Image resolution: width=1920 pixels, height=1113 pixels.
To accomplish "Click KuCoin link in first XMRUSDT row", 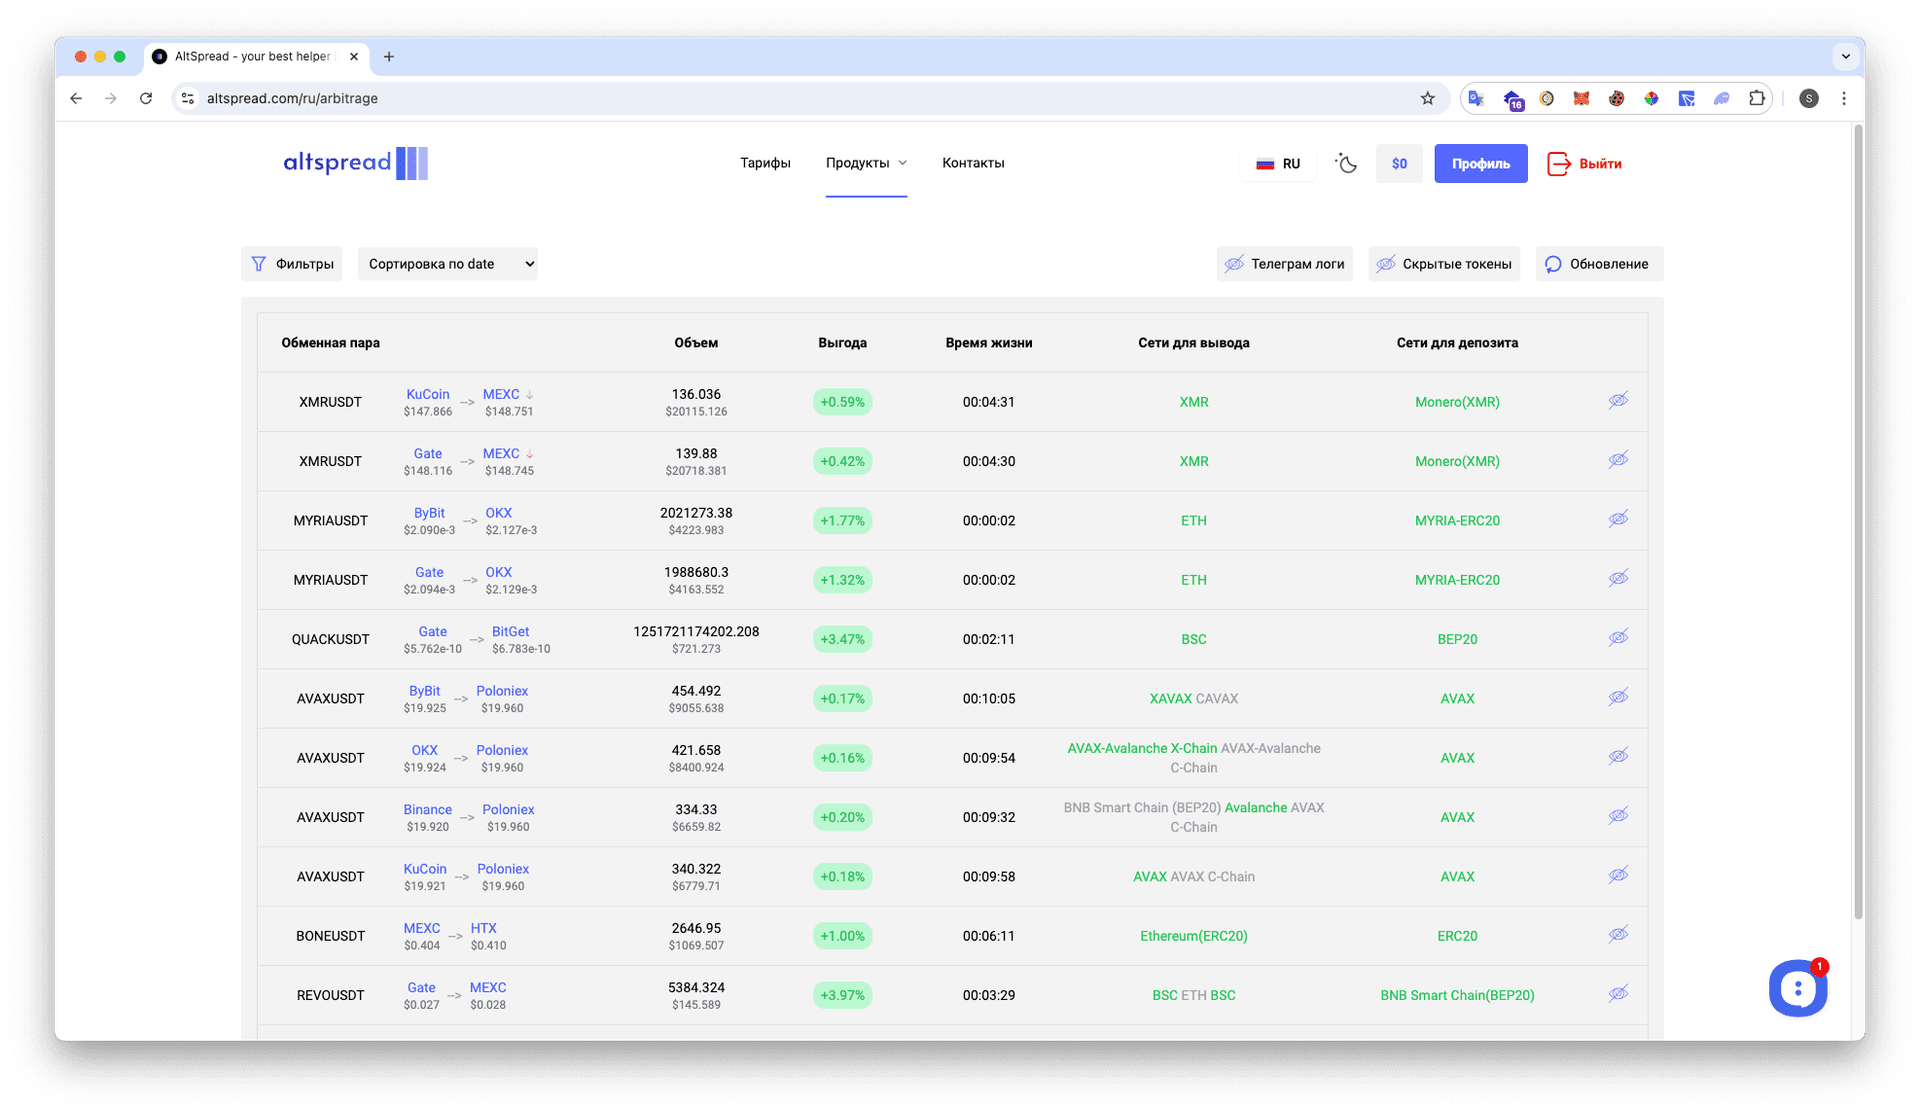I will tap(427, 394).
